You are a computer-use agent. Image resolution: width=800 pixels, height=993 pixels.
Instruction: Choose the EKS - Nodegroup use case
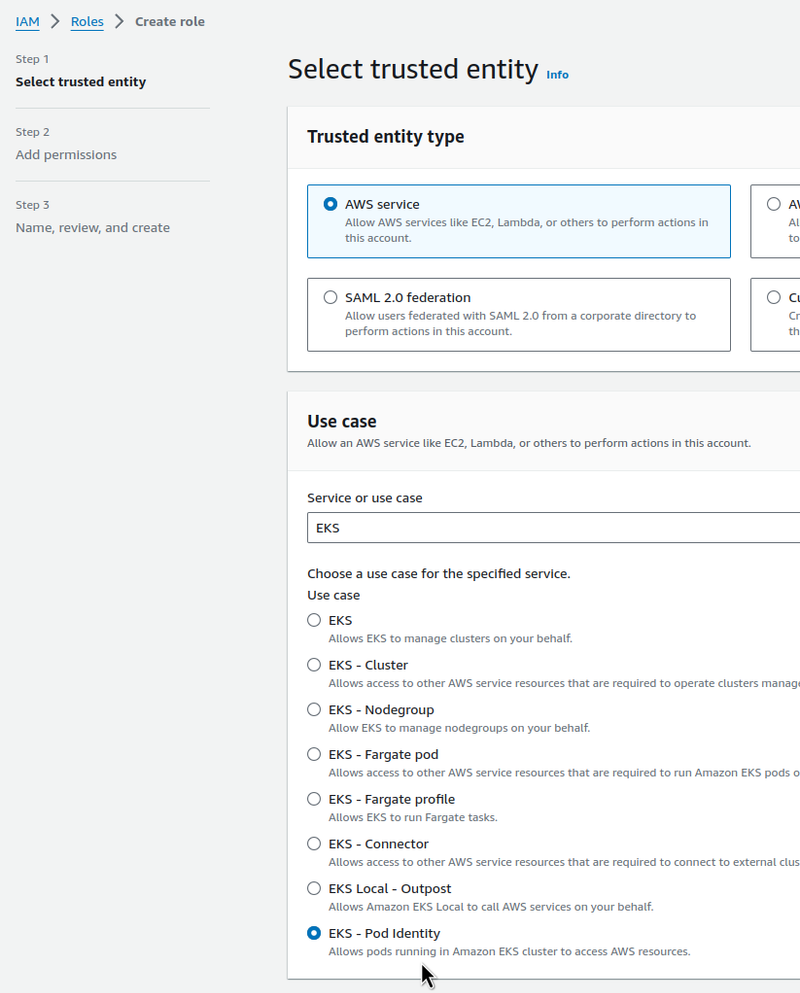[314, 709]
